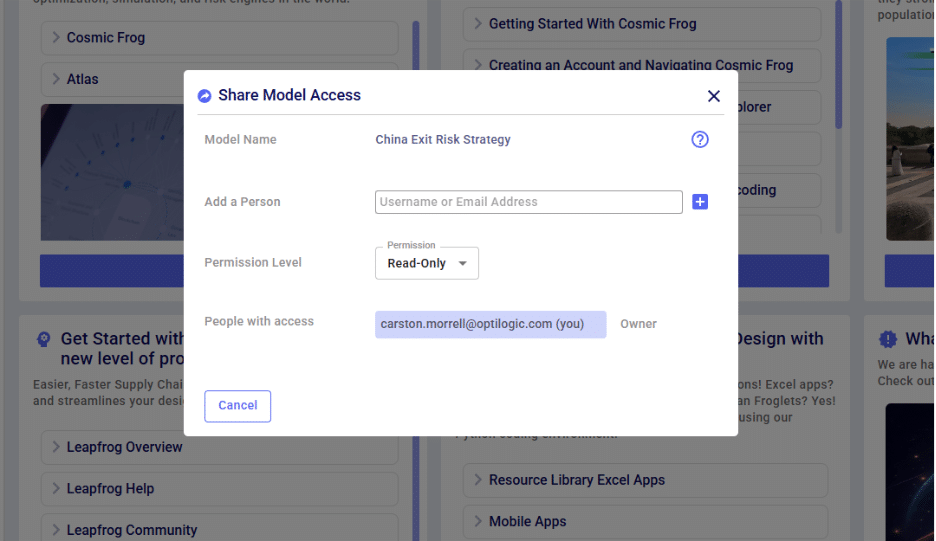Image resolution: width=936 pixels, height=541 pixels.
Task: Click China Exit Risk Strategy model name
Action: pyautogui.click(x=443, y=139)
